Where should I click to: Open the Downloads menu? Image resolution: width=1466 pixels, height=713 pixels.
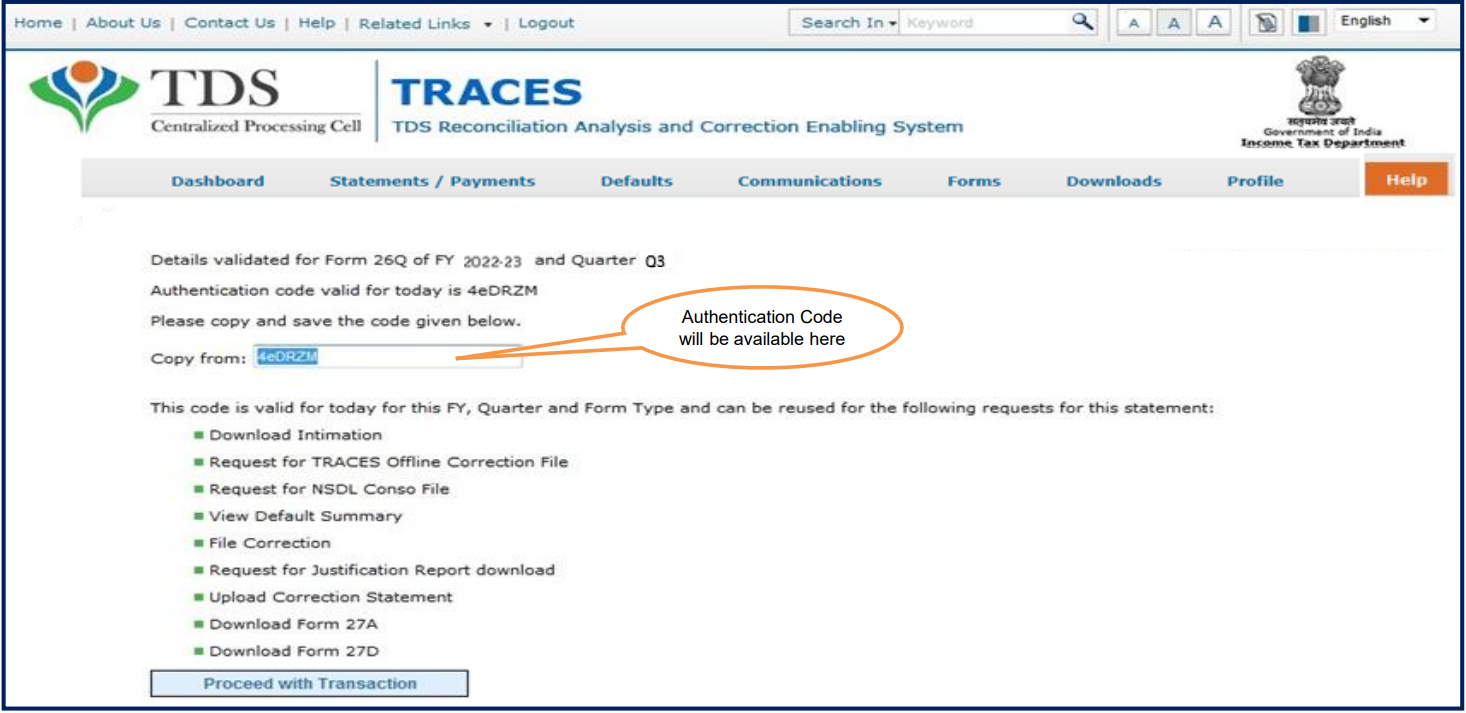tap(1113, 181)
